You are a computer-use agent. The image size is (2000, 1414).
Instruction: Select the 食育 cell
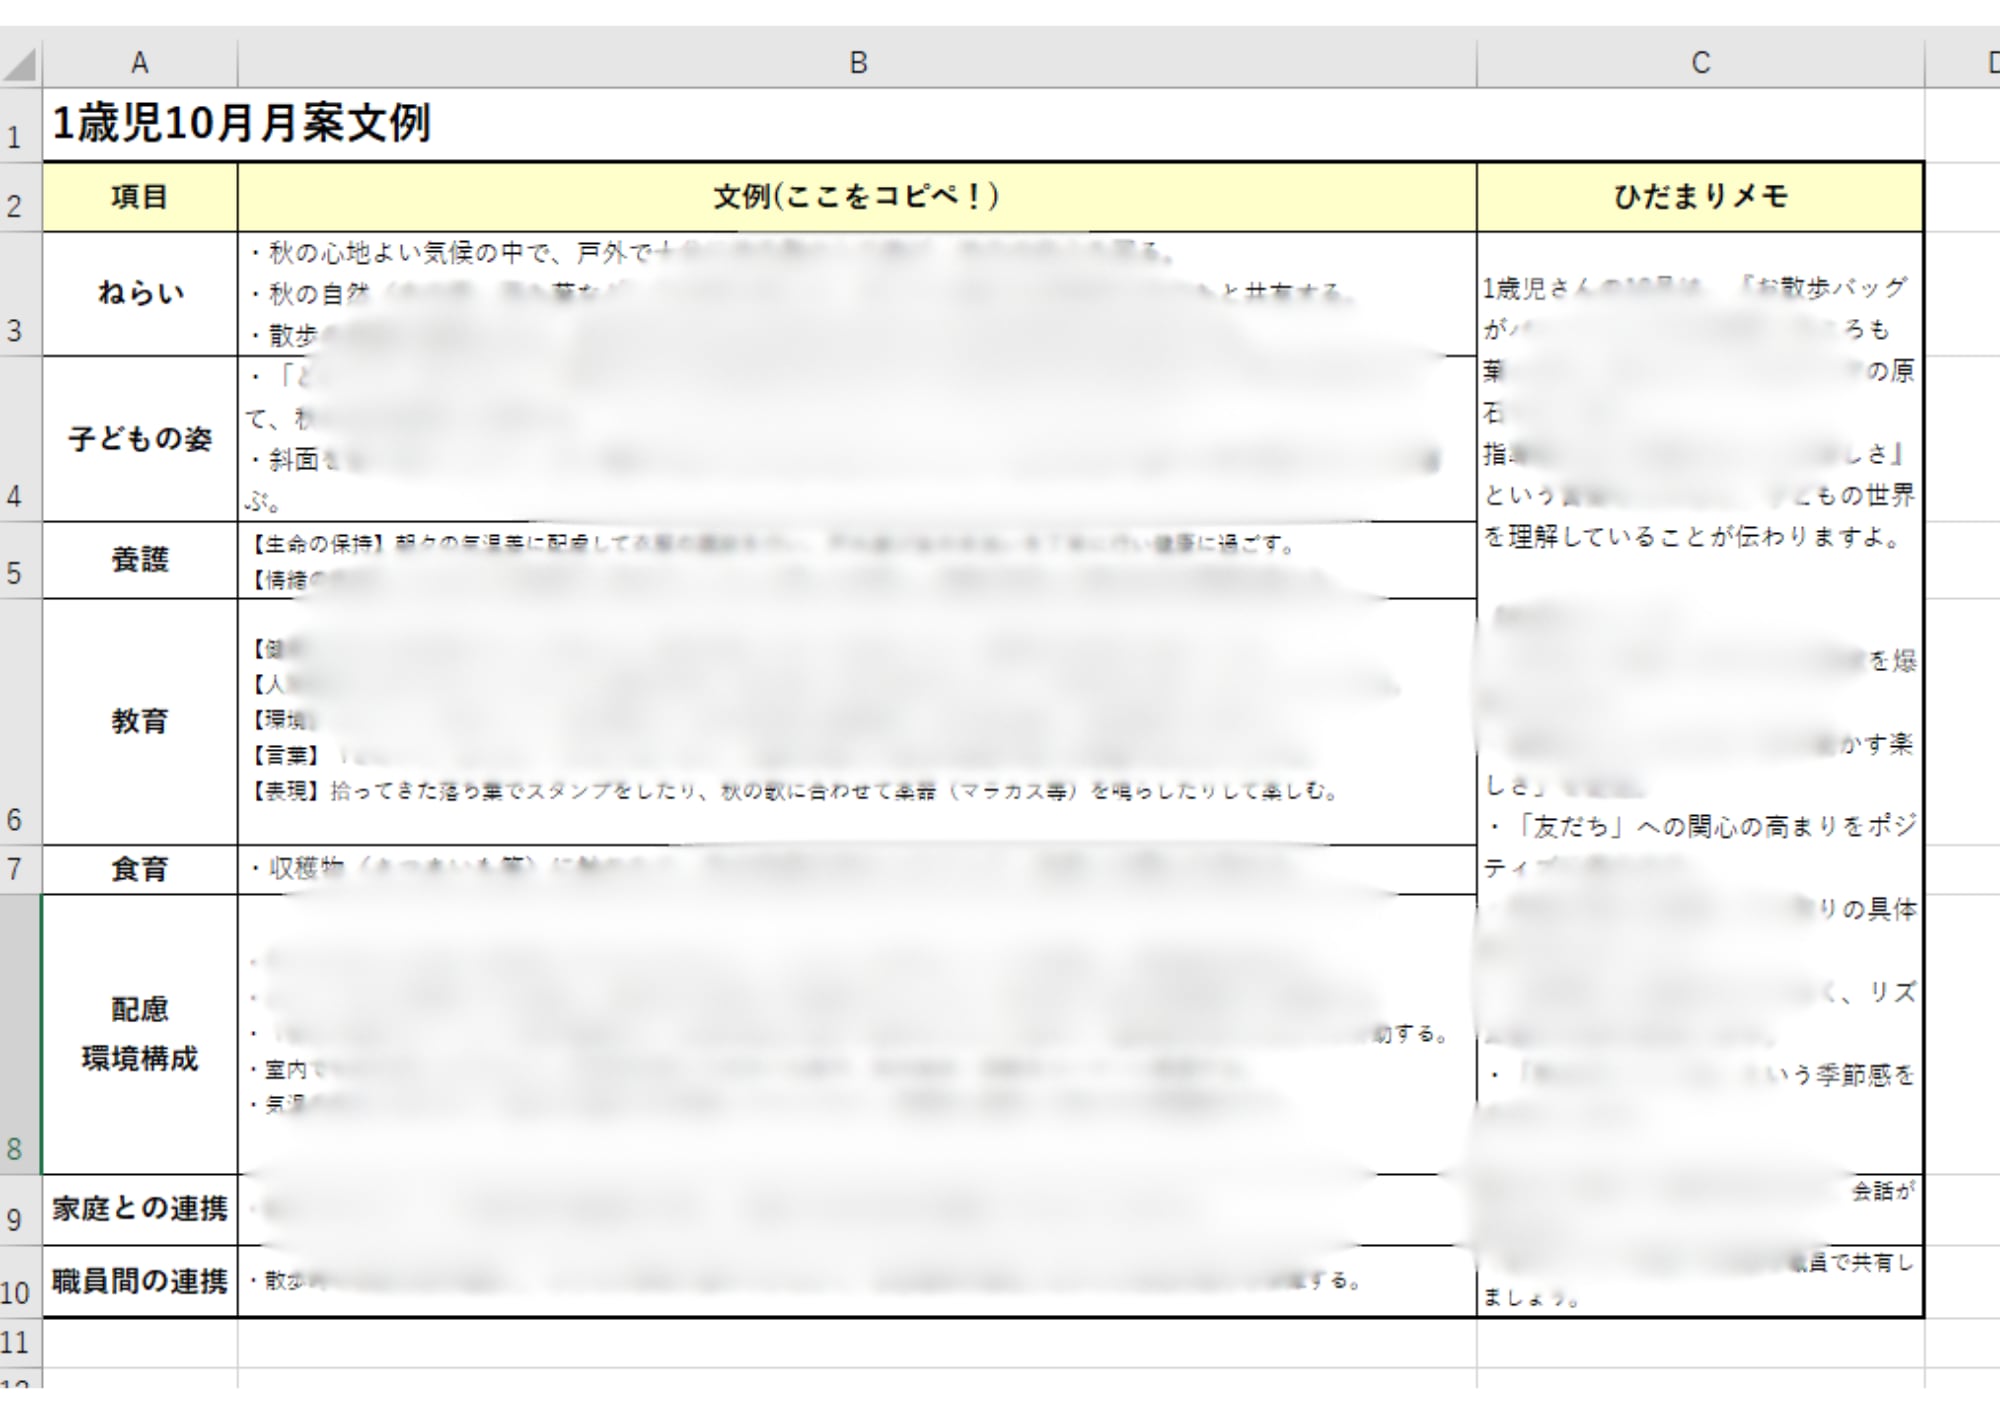click(140, 869)
